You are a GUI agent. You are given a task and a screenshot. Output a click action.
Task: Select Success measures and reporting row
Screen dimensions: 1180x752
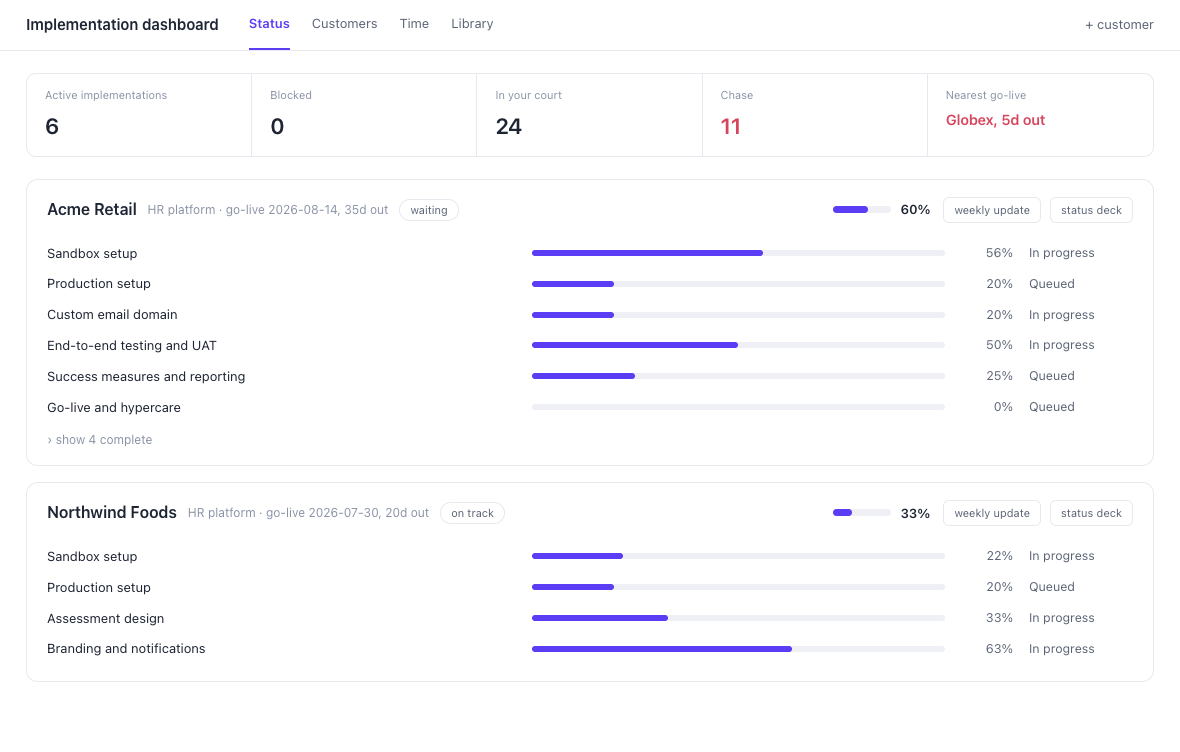pos(589,376)
